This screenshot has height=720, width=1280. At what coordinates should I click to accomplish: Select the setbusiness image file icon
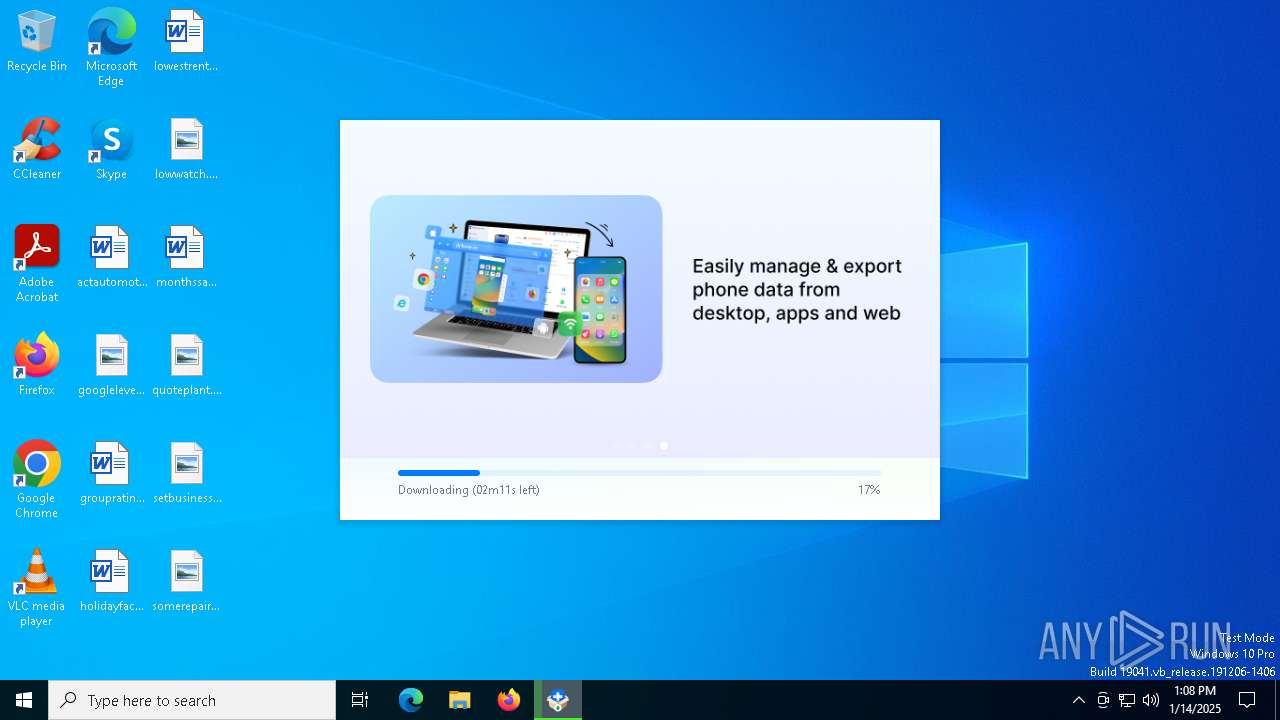tap(186, 473)
